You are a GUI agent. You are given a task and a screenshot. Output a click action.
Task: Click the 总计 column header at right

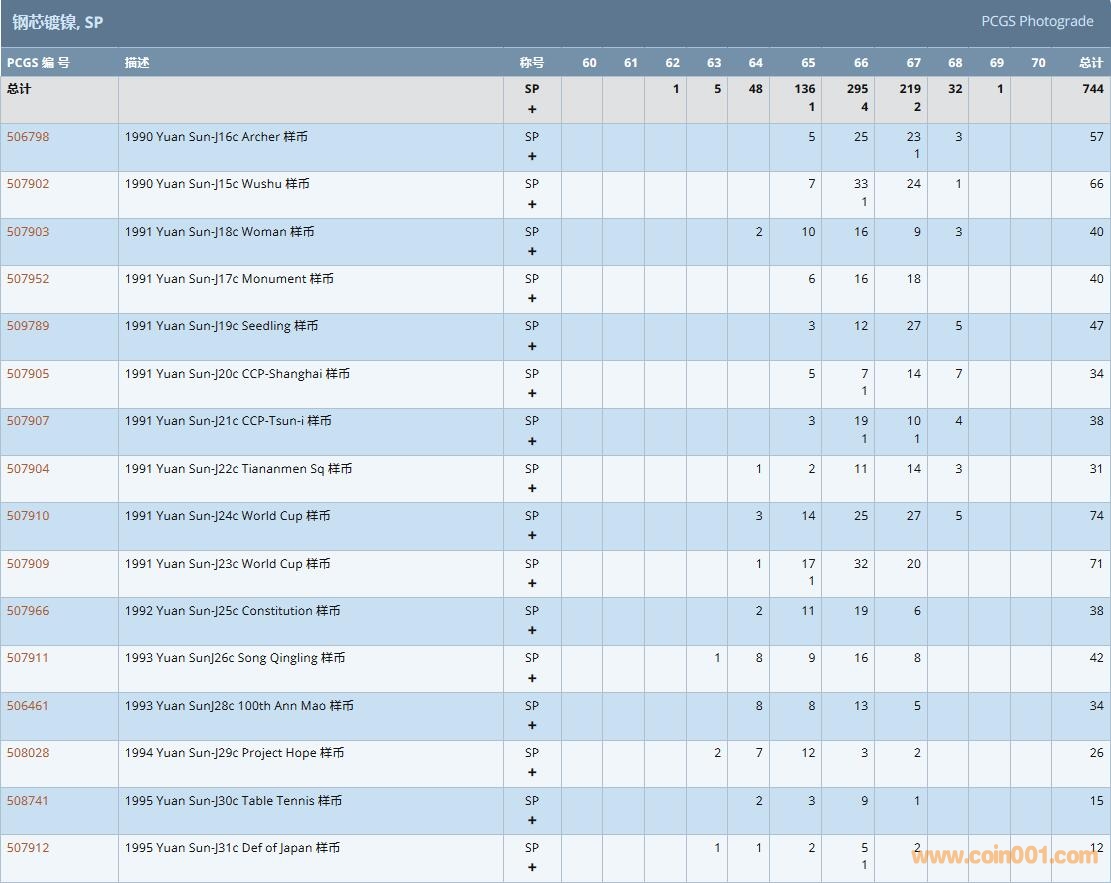tap(1090, 63)
